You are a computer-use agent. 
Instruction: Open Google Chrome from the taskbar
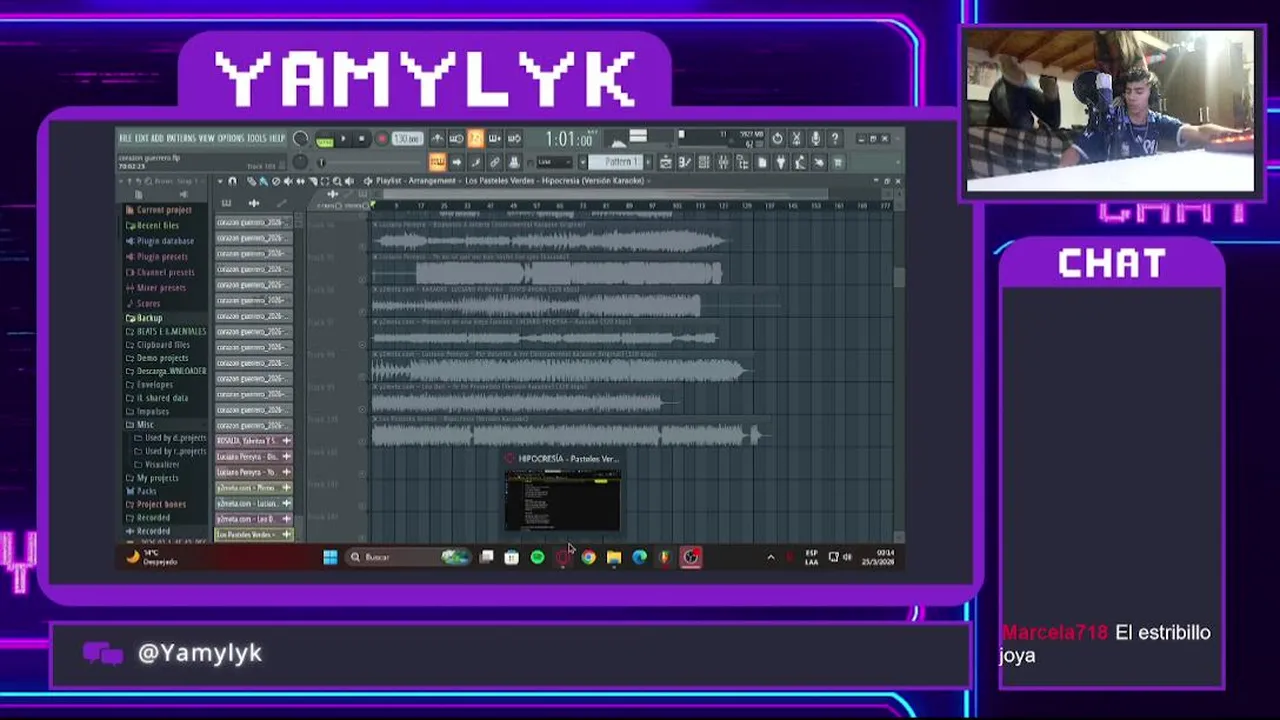(588, 557)
